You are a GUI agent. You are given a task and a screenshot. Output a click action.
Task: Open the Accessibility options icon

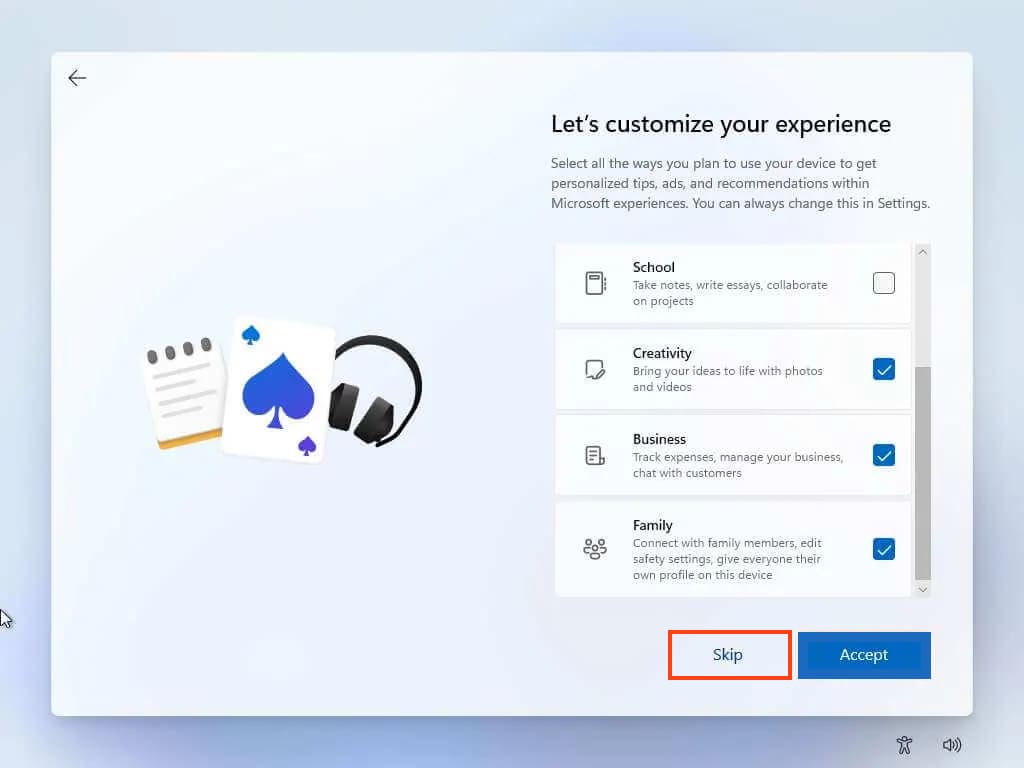point(905,744)
